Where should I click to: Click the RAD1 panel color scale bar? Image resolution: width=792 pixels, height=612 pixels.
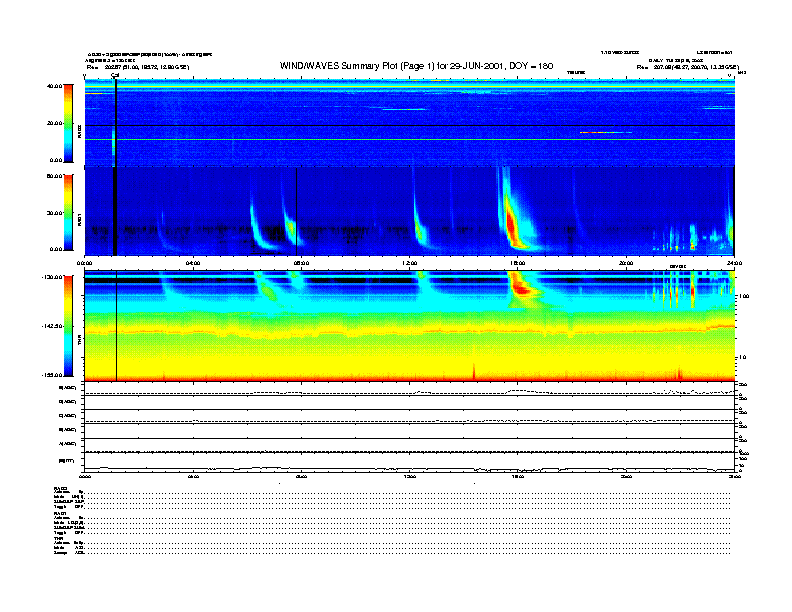point(68,212)
